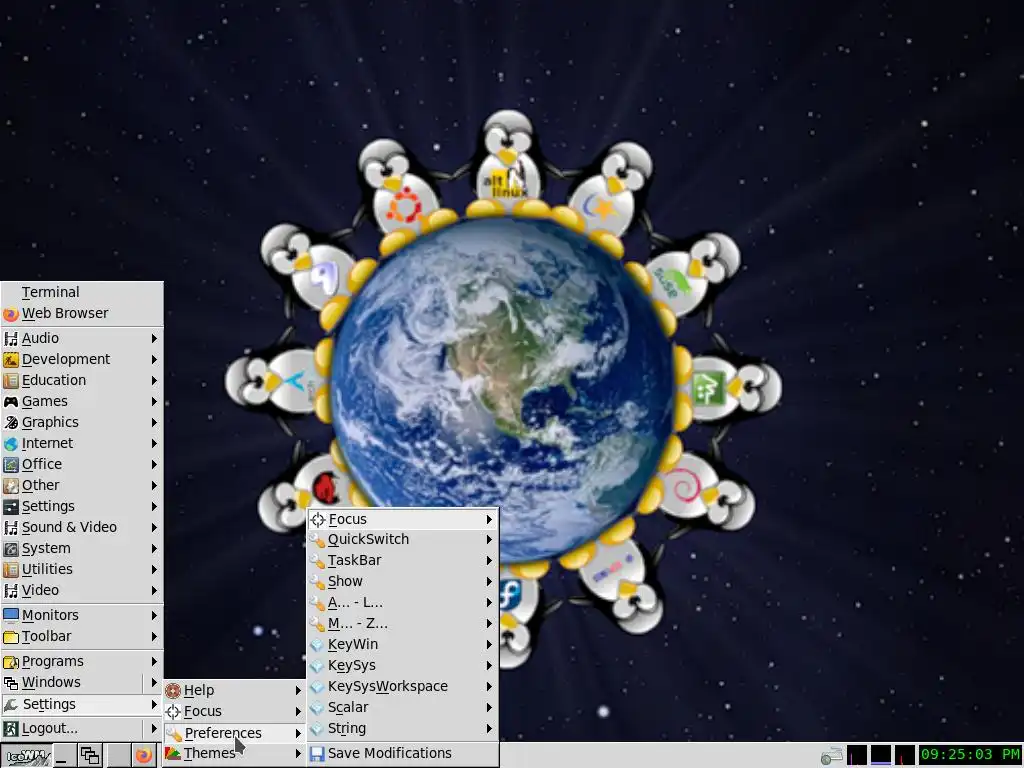The image size is (1024, 768).
Task: Open the Preferences entry in Settings submenu
Action: [234, 733]
